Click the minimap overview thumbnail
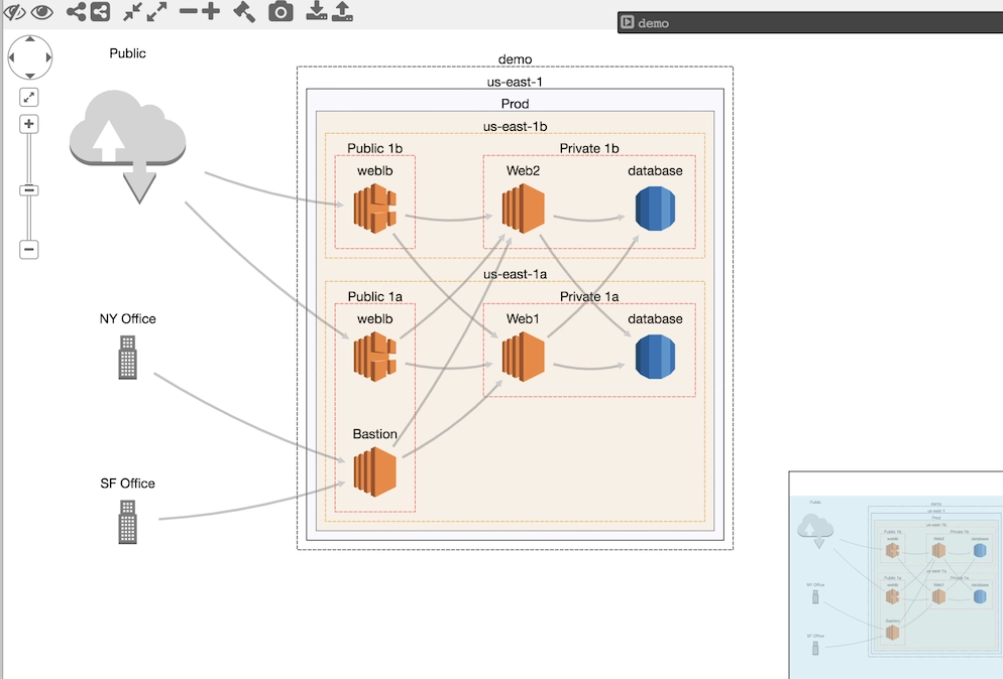The image size is (1003, 679). pos(896,575)
